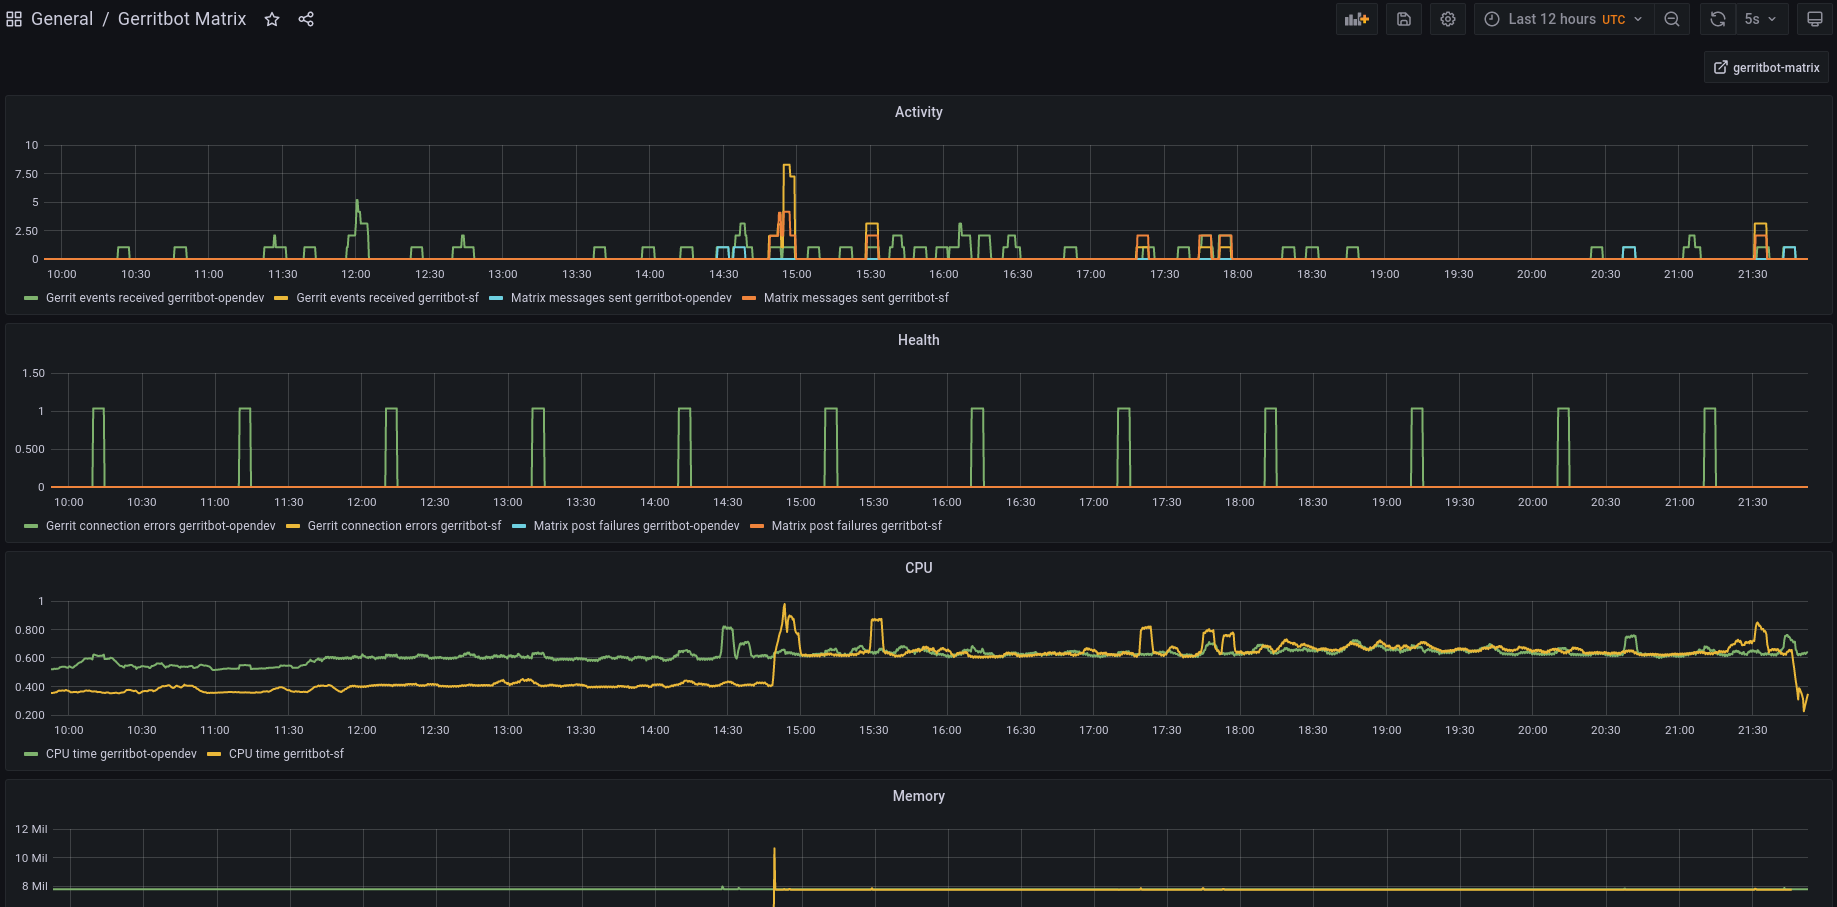Toggle the Gerrit events received gerritbot-opendev series

pyautogui.click(x=155, y=298)
